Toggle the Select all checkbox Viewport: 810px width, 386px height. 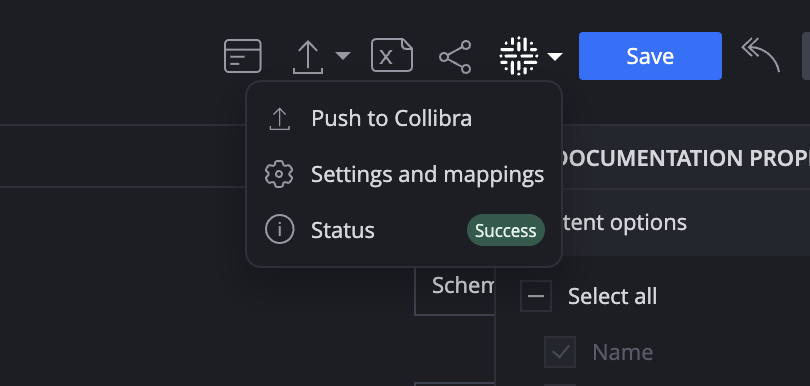[x=536, y=296]
